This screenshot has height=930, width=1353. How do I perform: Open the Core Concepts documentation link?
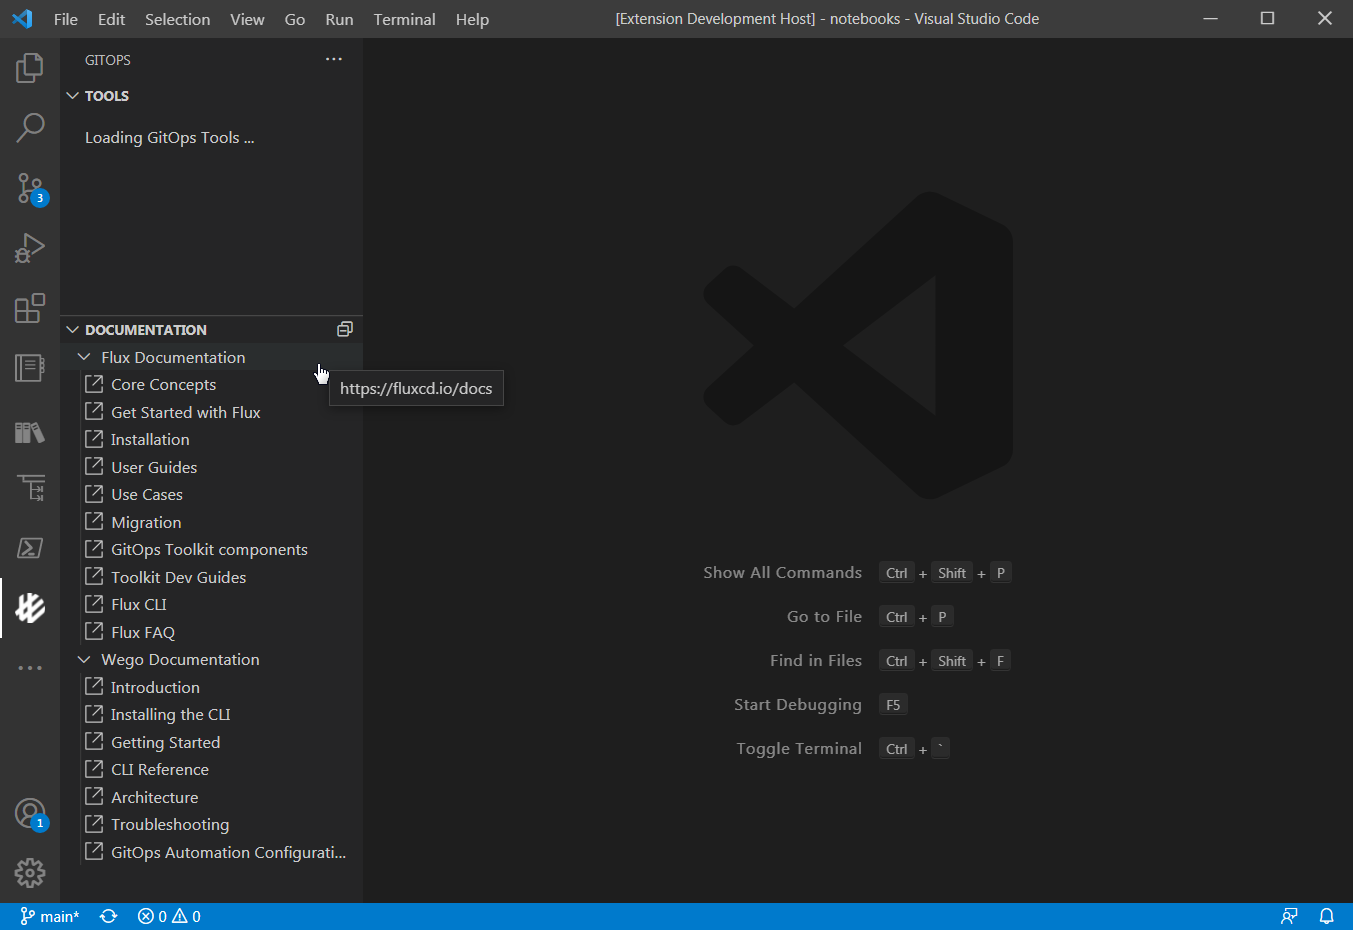pos(161,384)
